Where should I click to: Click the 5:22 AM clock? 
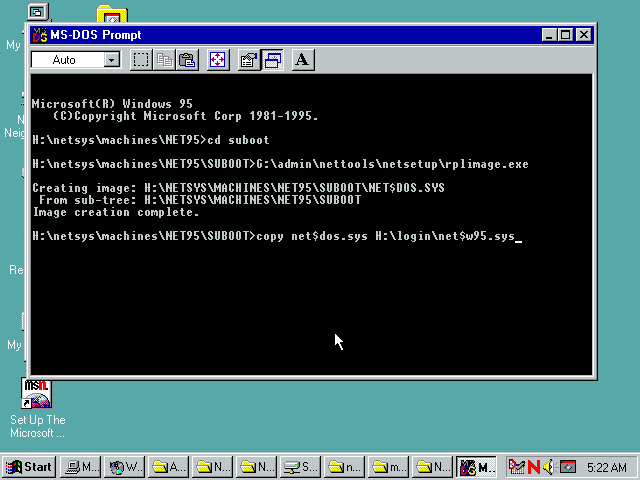pyautogui.click(x=607, y=467)
